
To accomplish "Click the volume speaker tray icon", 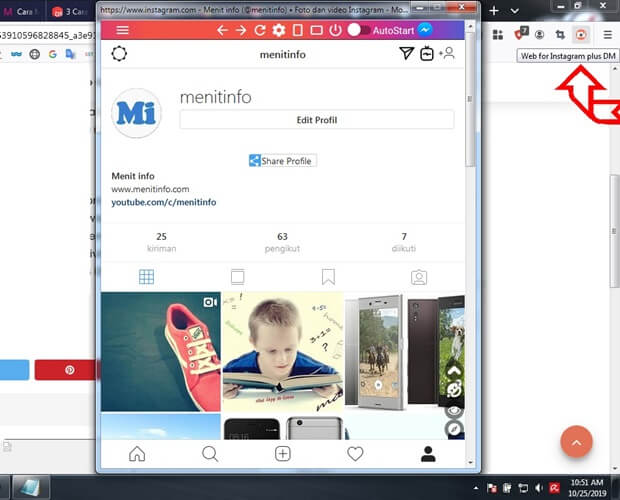I will tap(539, 488).
